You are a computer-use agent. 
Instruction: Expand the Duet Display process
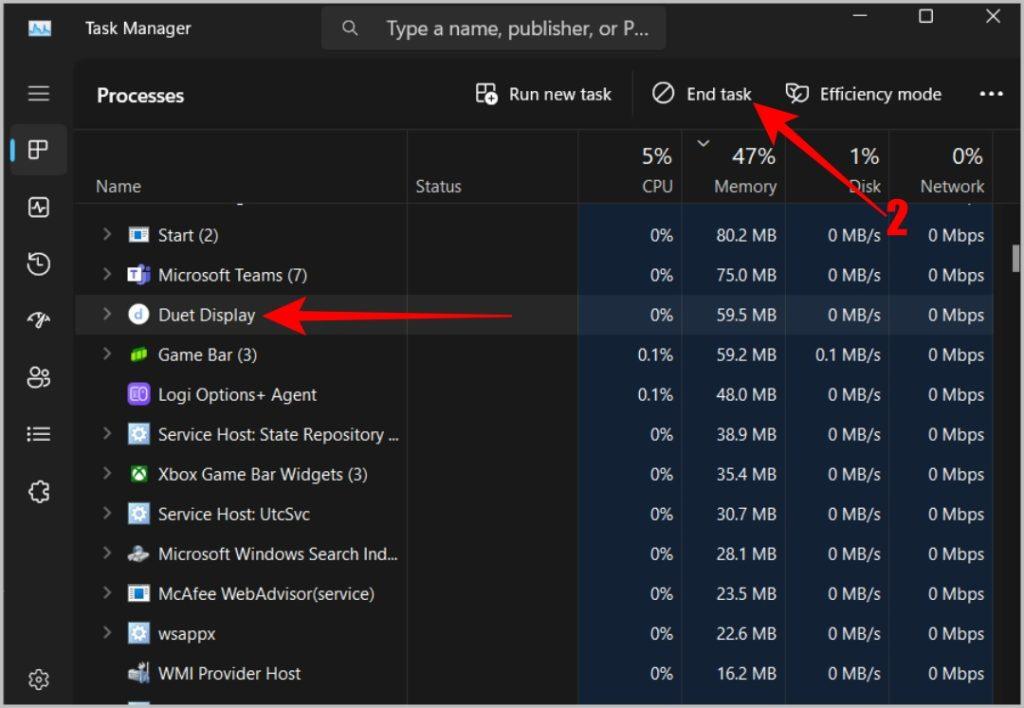106,314
